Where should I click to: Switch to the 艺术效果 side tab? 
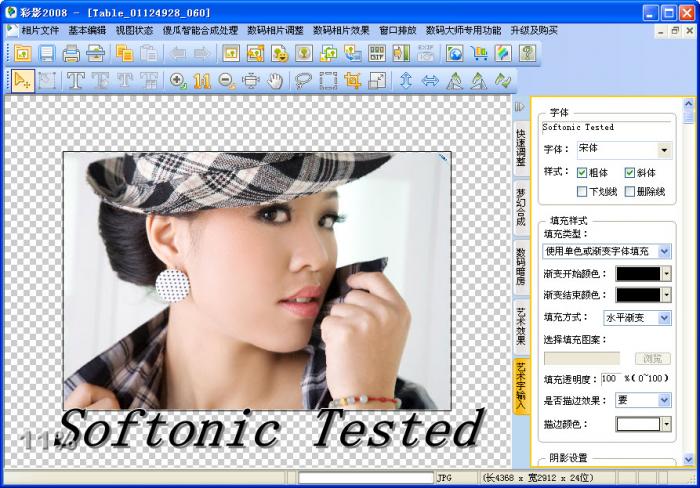coord(521,326)
